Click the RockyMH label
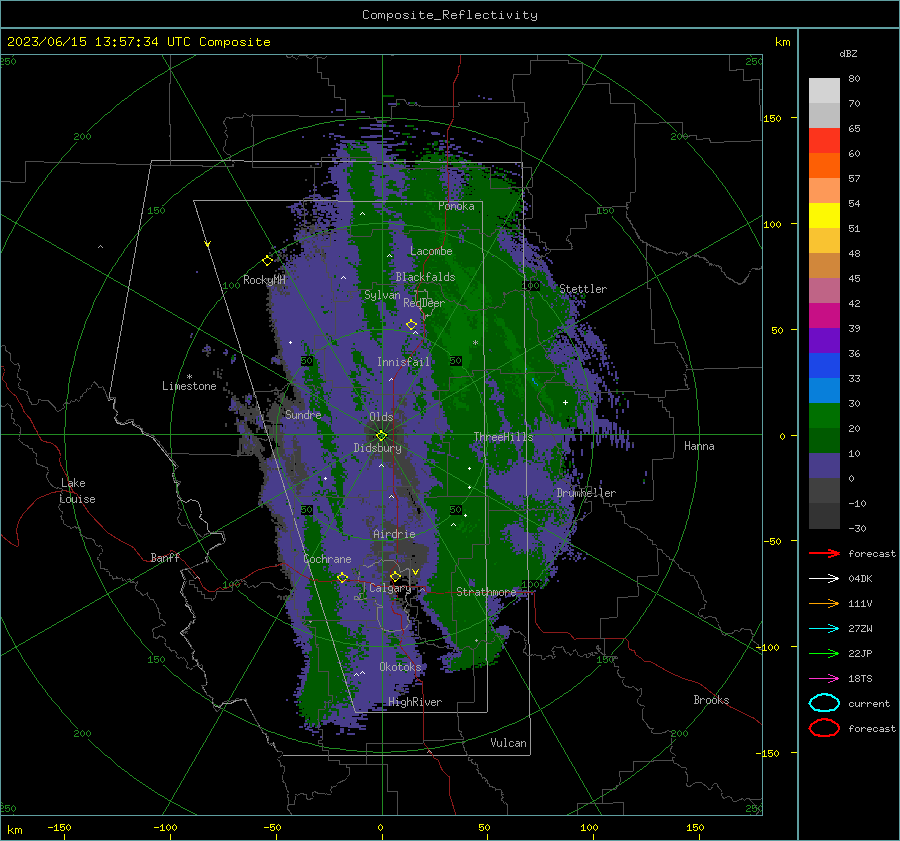The width and height of the screenshot is (900, 841). 264,280
